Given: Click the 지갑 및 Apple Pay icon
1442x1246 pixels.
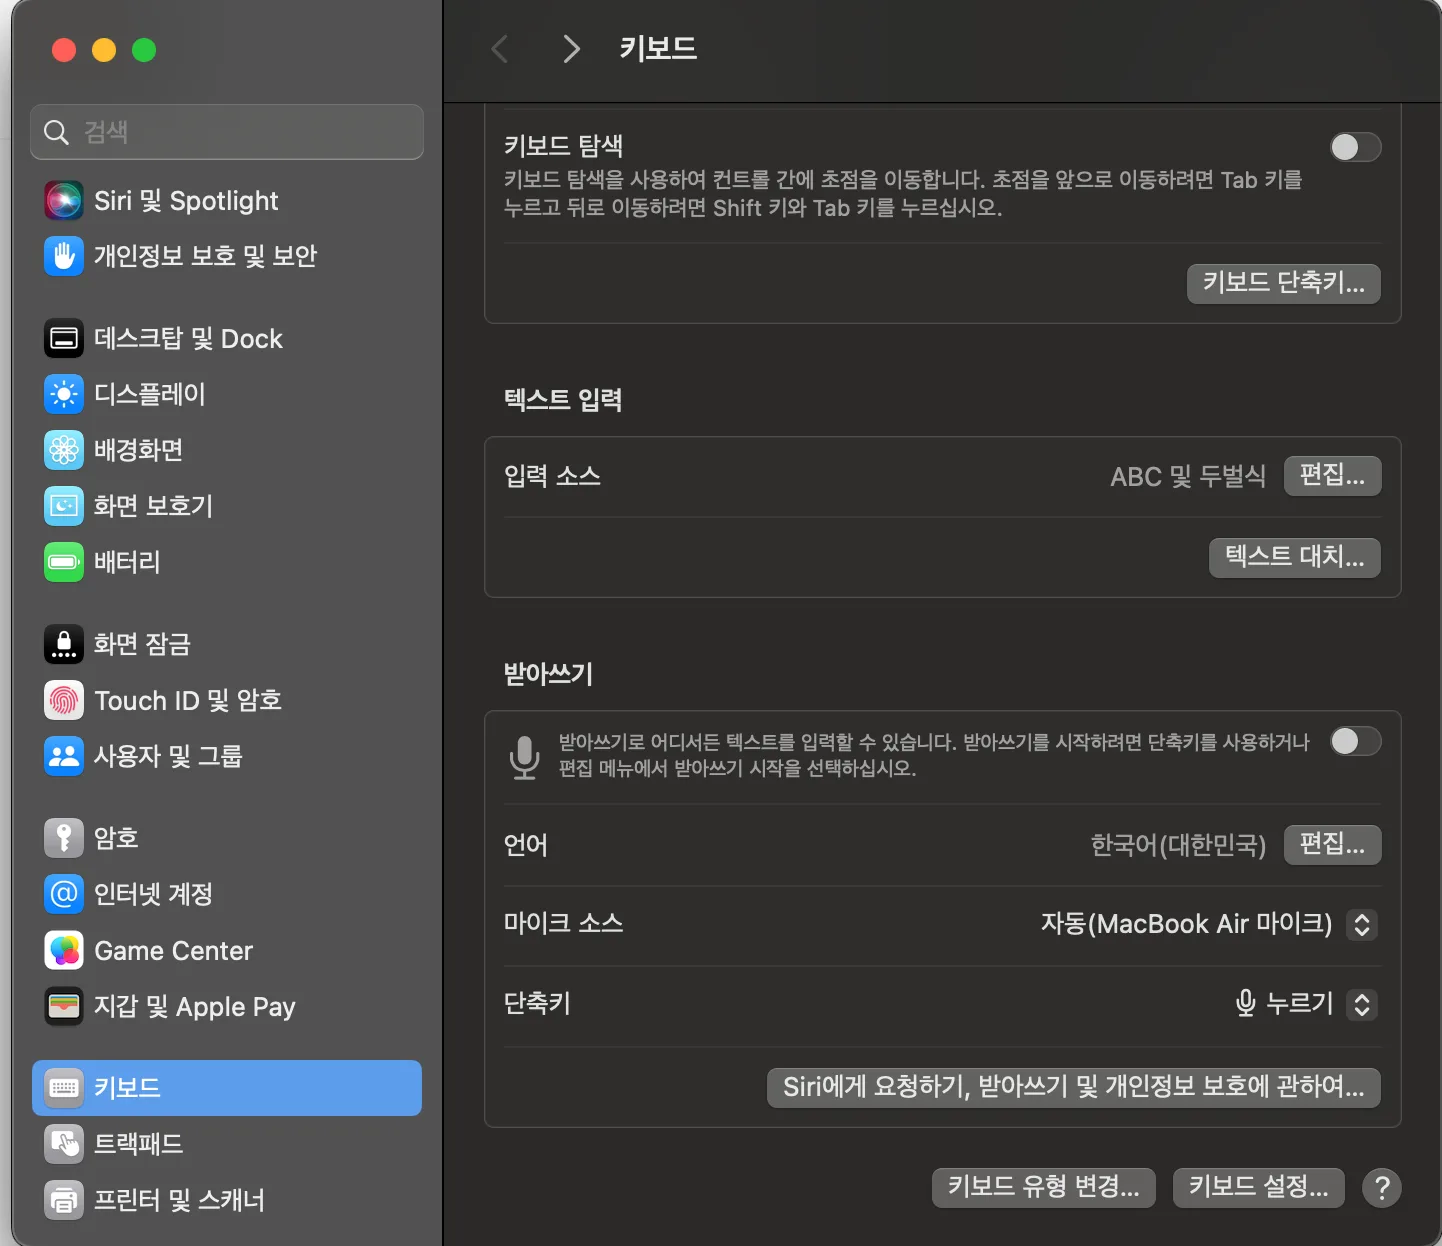Looking at the screenshot, I should (64, 1006).
